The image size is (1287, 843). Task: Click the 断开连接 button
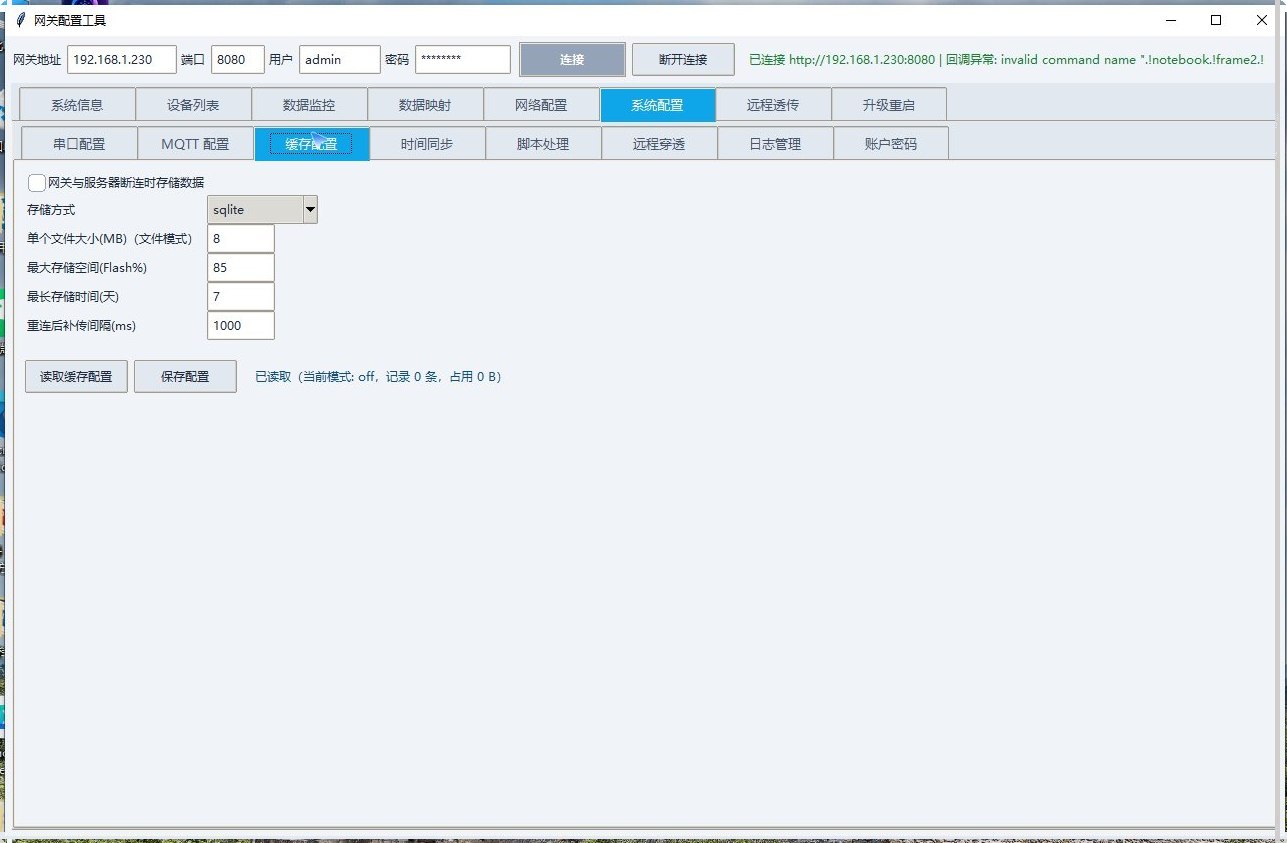click(683, 59)
